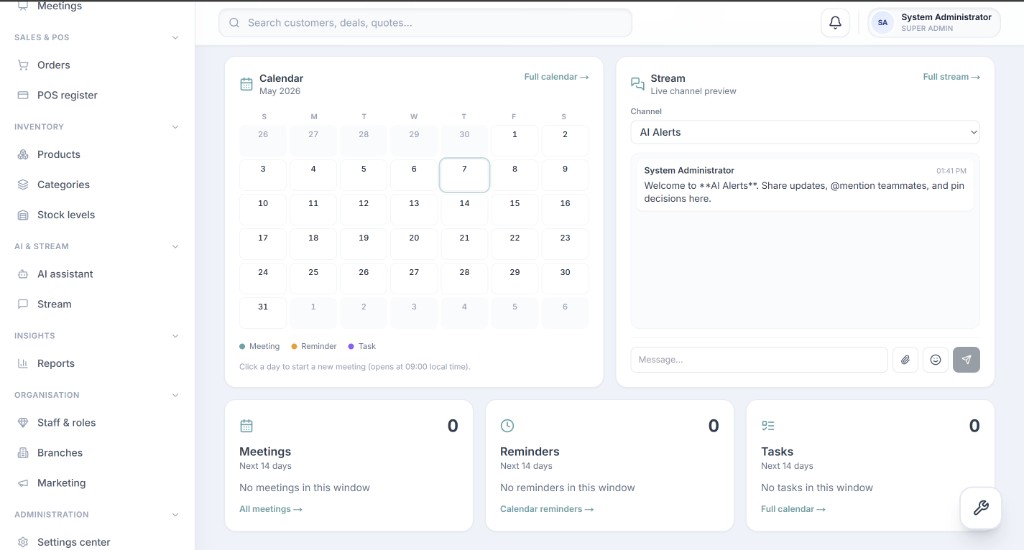The height and width of the screenshot is (550, 1024).
Task: Open the Reports page
Action: click(56, 364)
